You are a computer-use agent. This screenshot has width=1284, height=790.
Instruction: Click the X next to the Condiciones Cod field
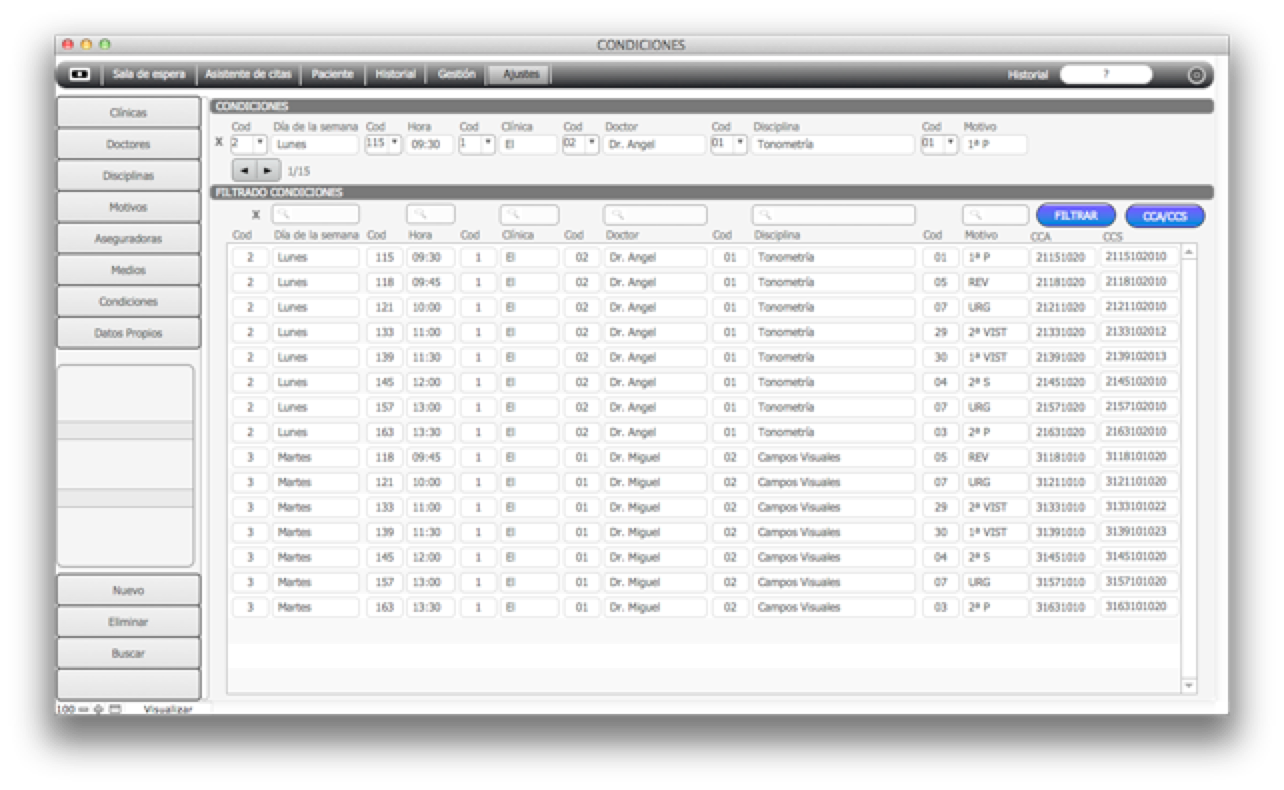(219, 143)
